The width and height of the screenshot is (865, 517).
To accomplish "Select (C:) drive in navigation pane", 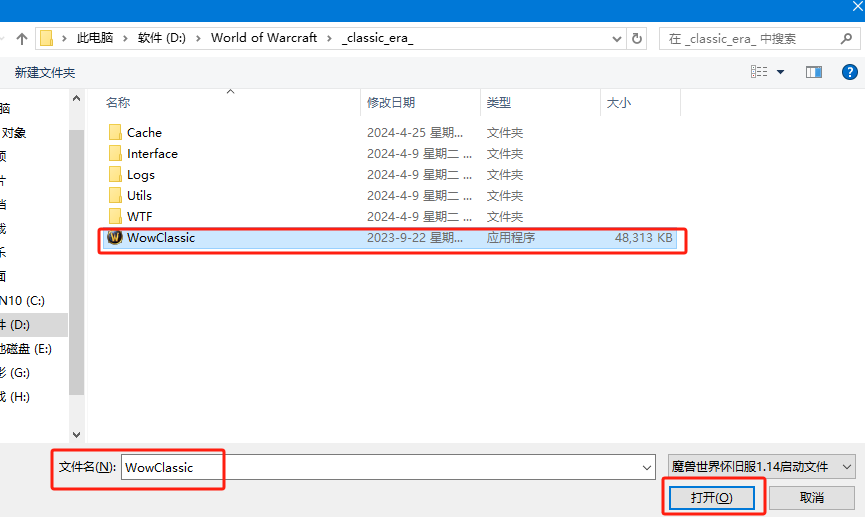I will pyautogui.click(x=22, y=301).
